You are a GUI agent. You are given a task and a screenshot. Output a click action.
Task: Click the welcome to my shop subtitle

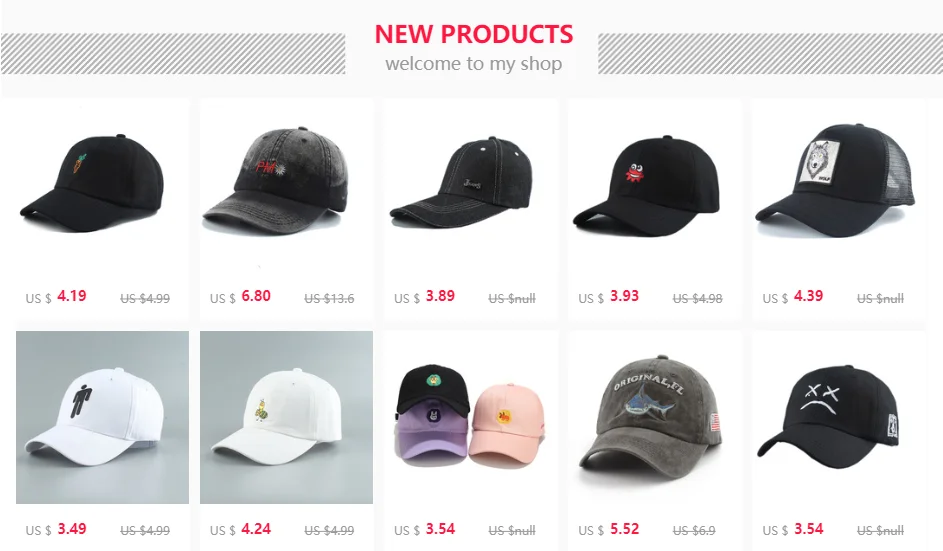(x=474, y=63)
